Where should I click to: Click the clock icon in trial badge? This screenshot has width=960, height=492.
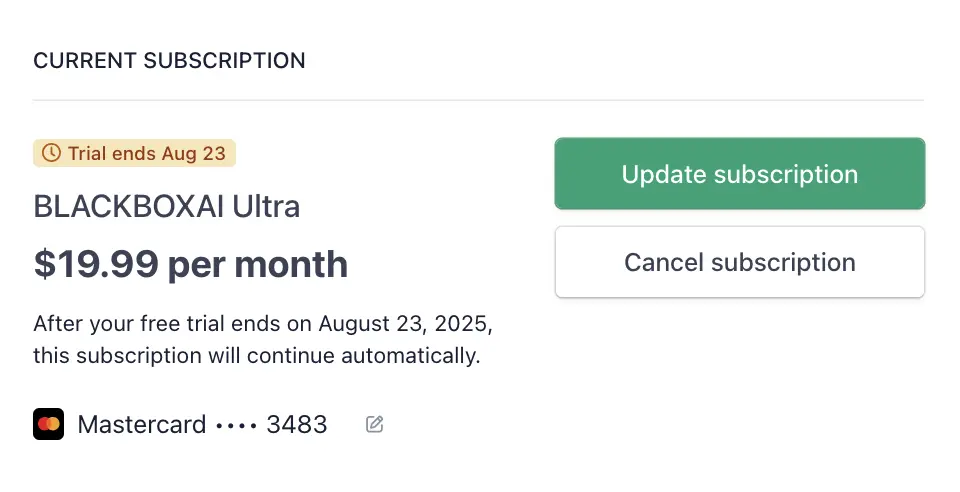click(51, 152)
